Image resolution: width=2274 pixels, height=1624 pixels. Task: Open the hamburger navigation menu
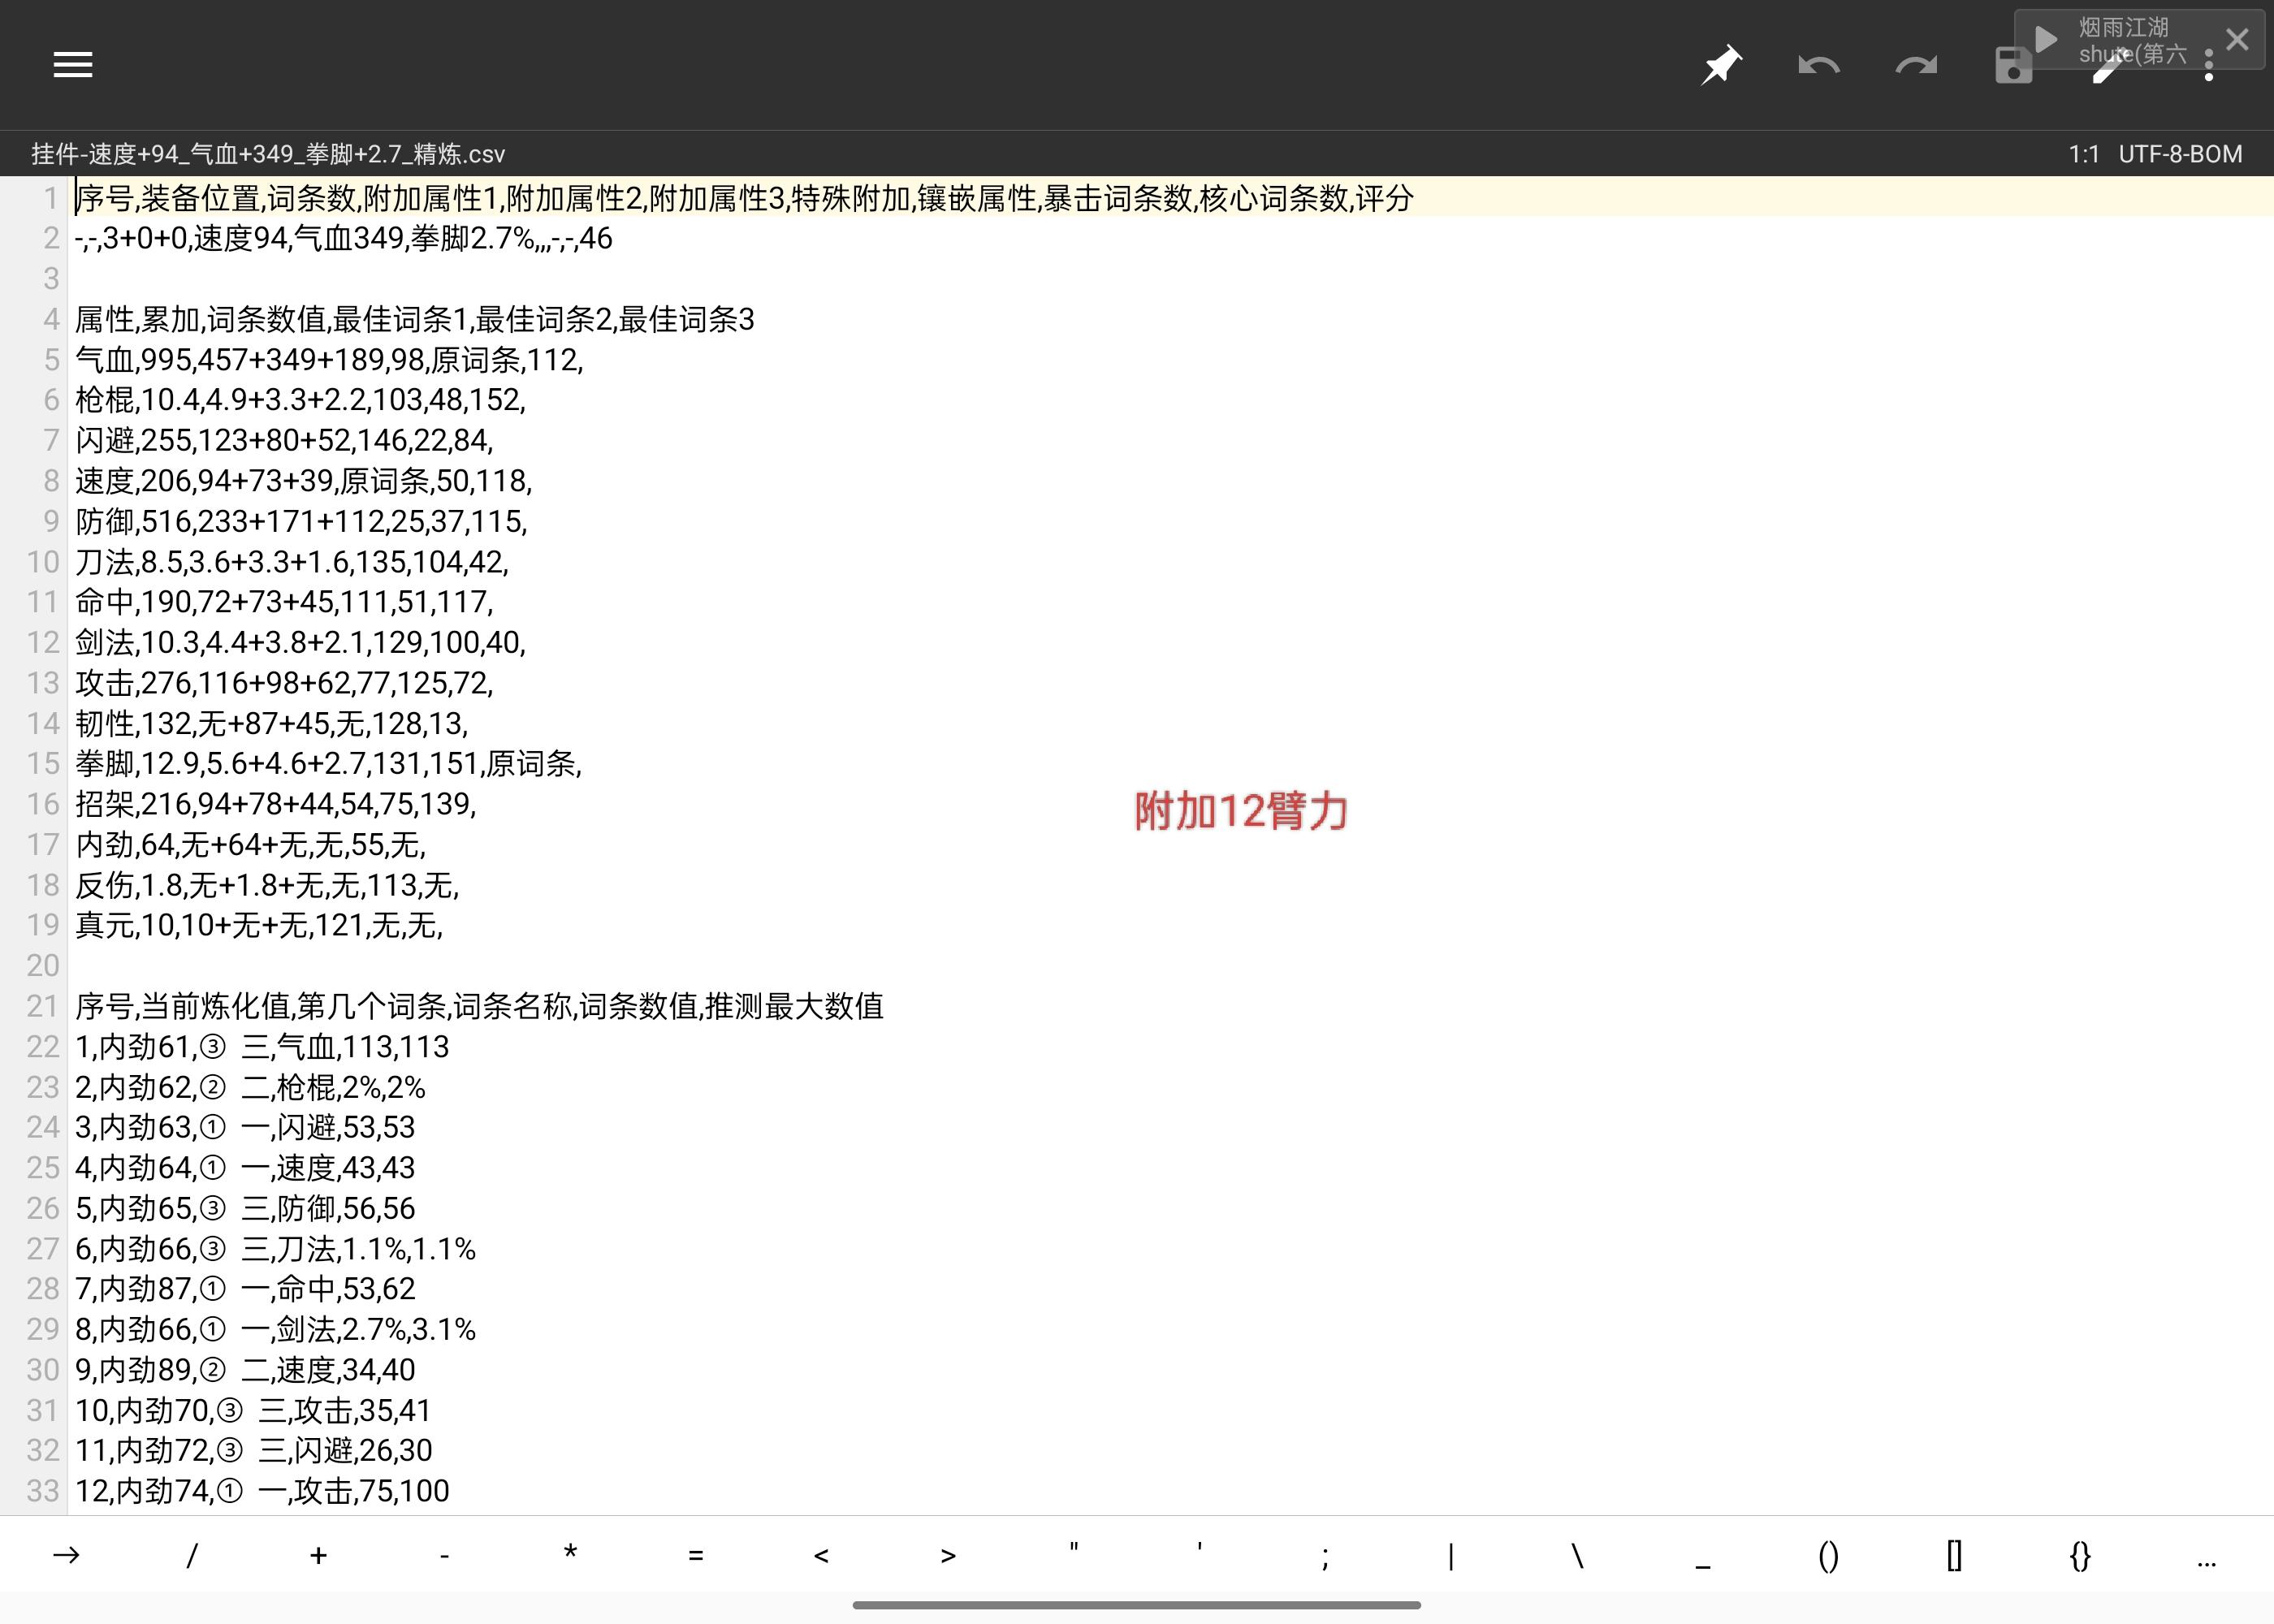pyautogui.click(x=73, y=65)
